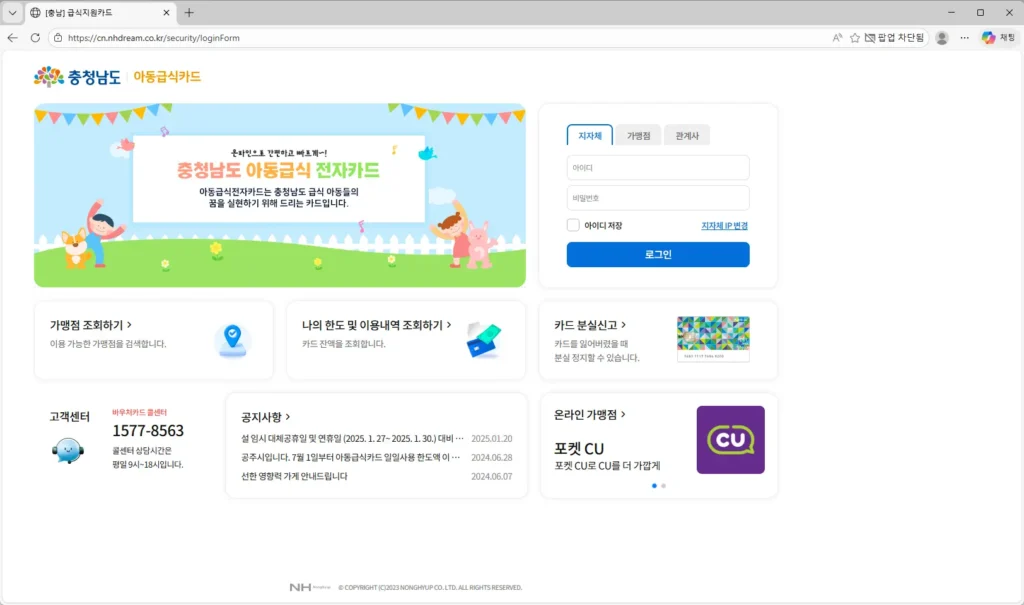Screen dimensions: 1024x605
Task: Click the lost card thumbnail image
Action: (x=713, y=339)
